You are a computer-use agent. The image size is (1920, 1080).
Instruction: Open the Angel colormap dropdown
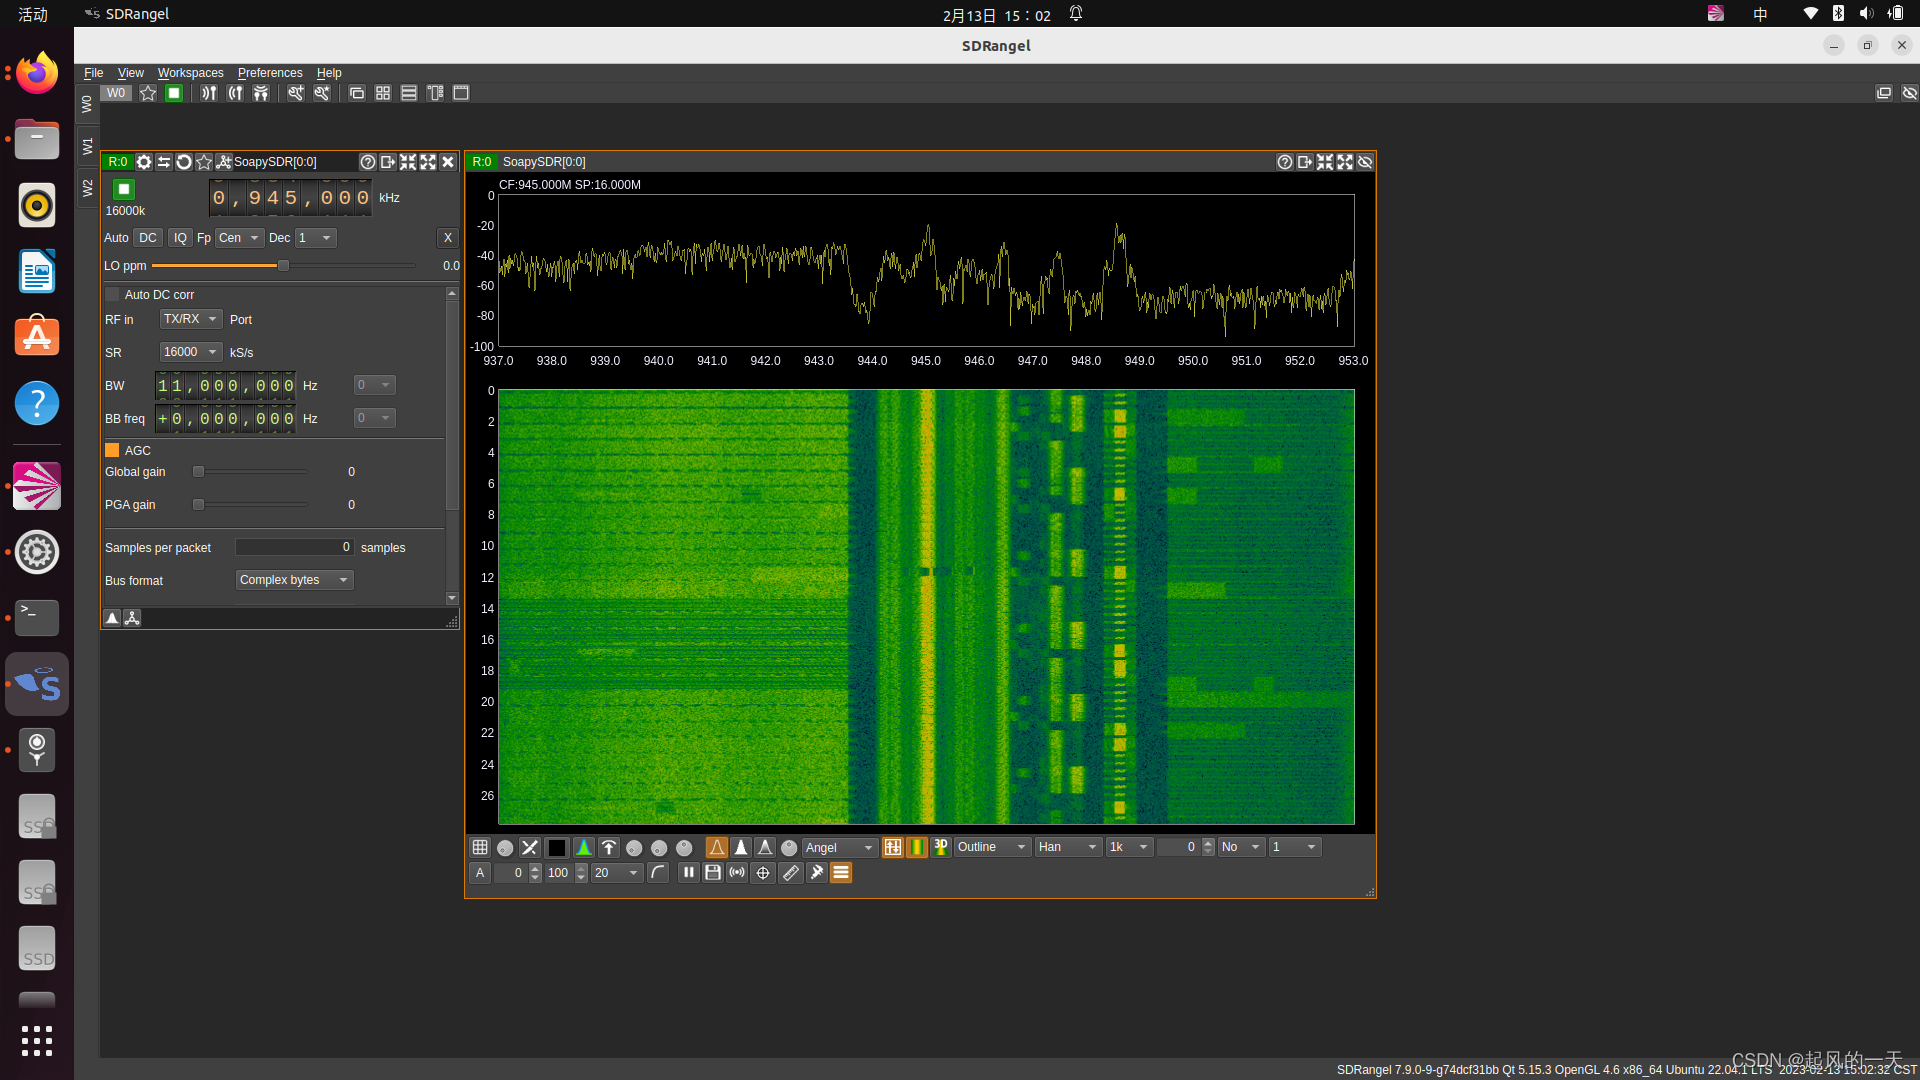[840, 848]
